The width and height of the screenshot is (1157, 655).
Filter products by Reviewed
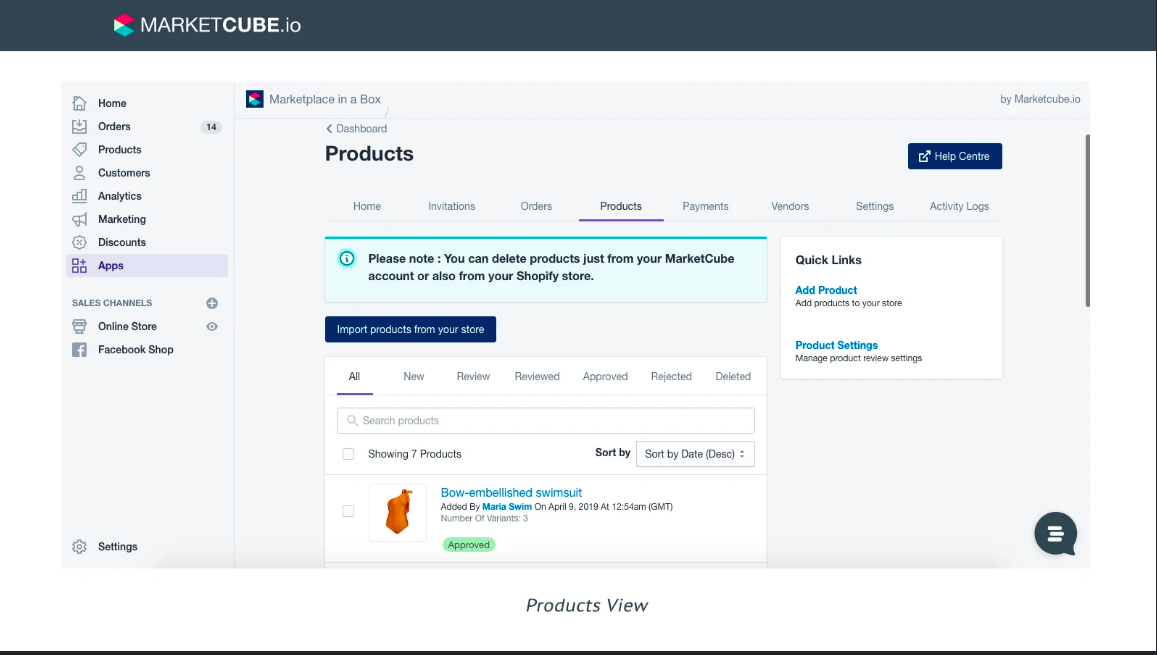pos(537,376)
